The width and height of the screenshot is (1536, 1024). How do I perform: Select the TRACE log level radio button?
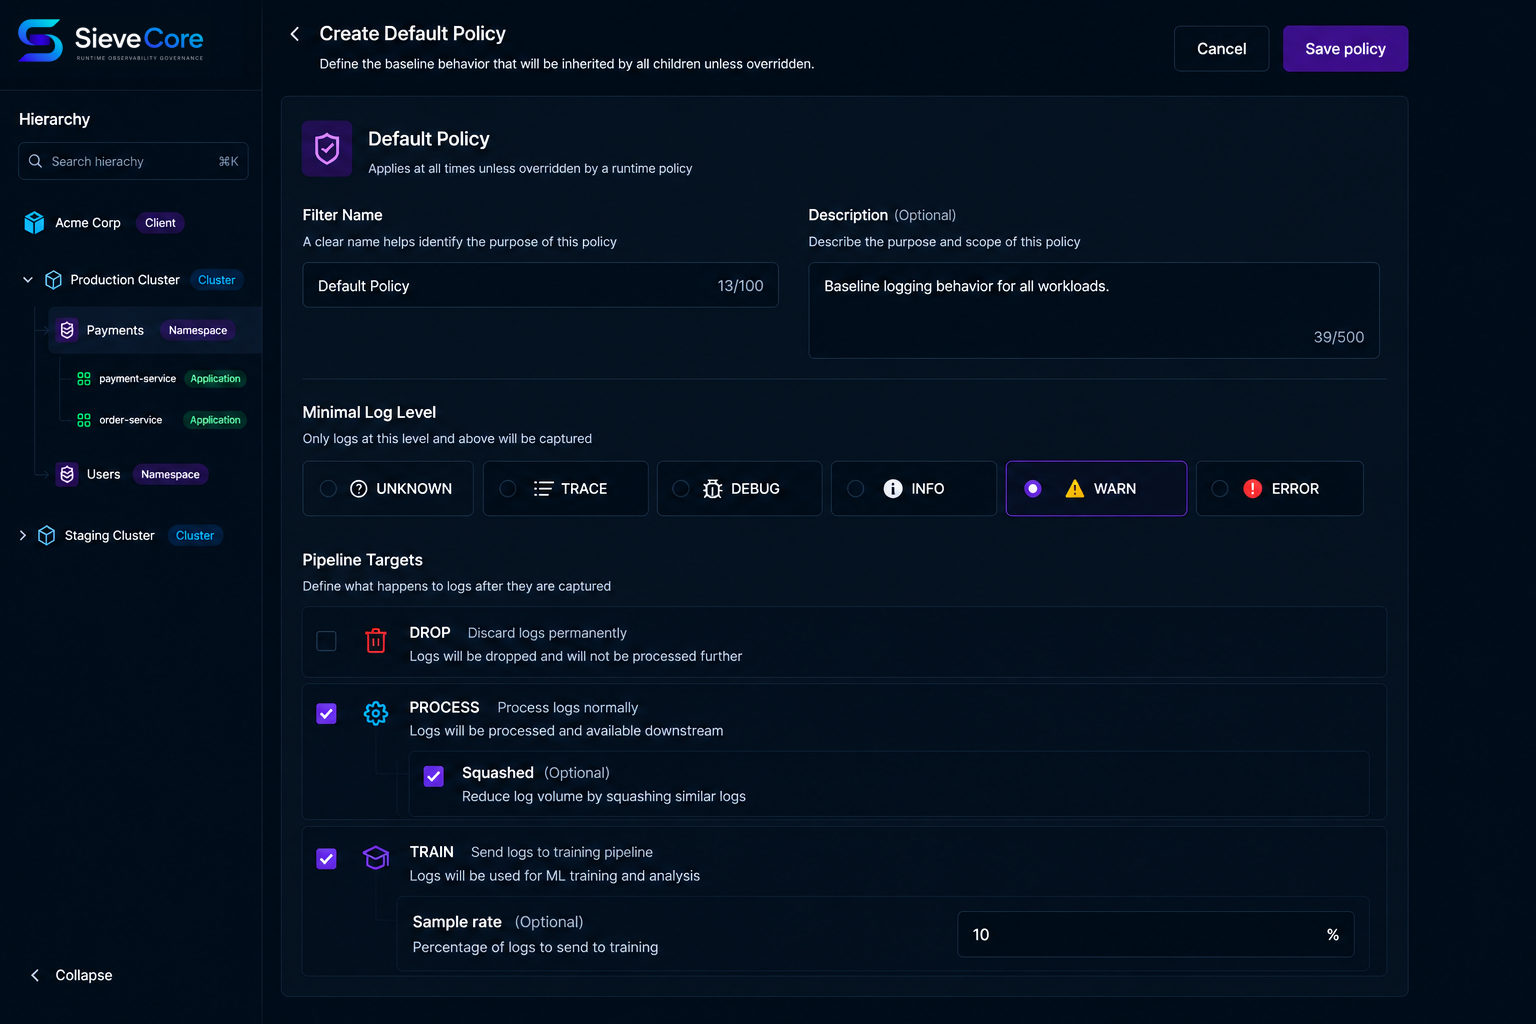(x=508, y=489)
